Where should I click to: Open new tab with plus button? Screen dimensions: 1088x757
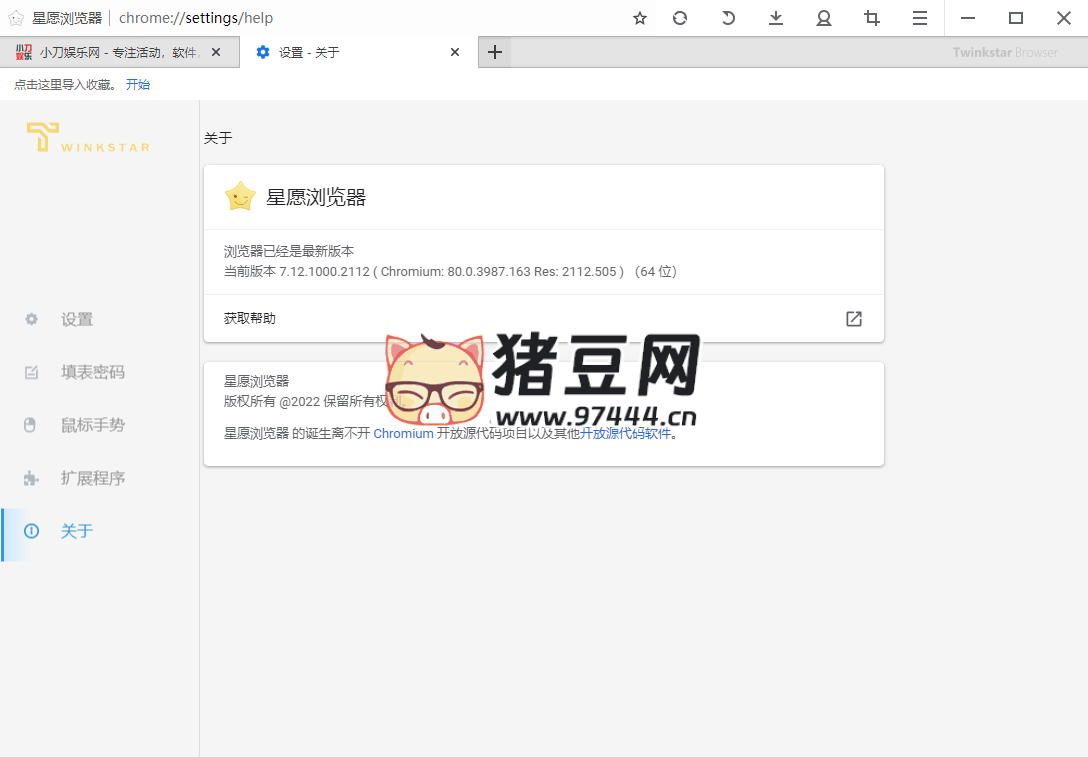(x=495, y=52)
